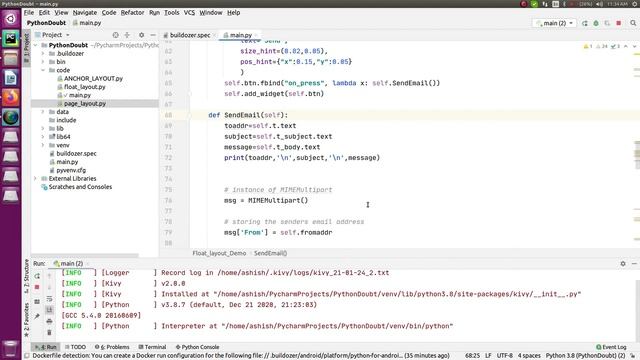
Task: Open the Edit menu
Action: [x=44, y=13]
